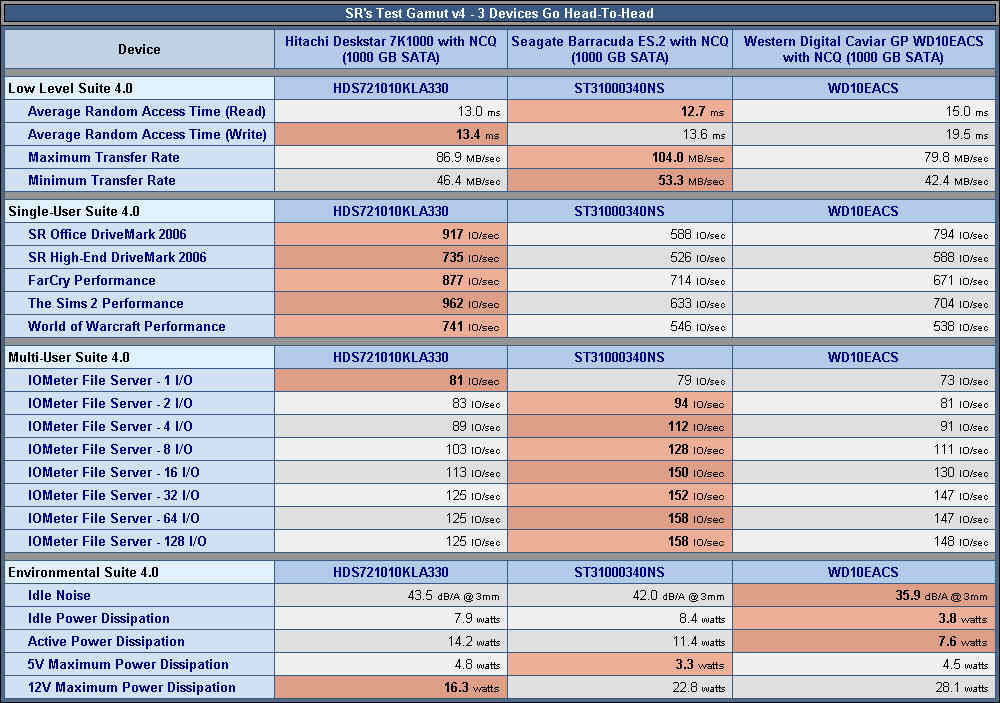Select the 13.4 ms write access value

(x=477, y=135)
